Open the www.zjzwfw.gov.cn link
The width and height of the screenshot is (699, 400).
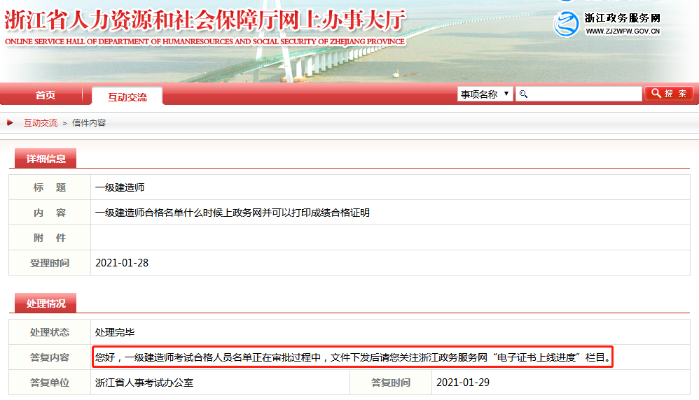pos(622,31)
